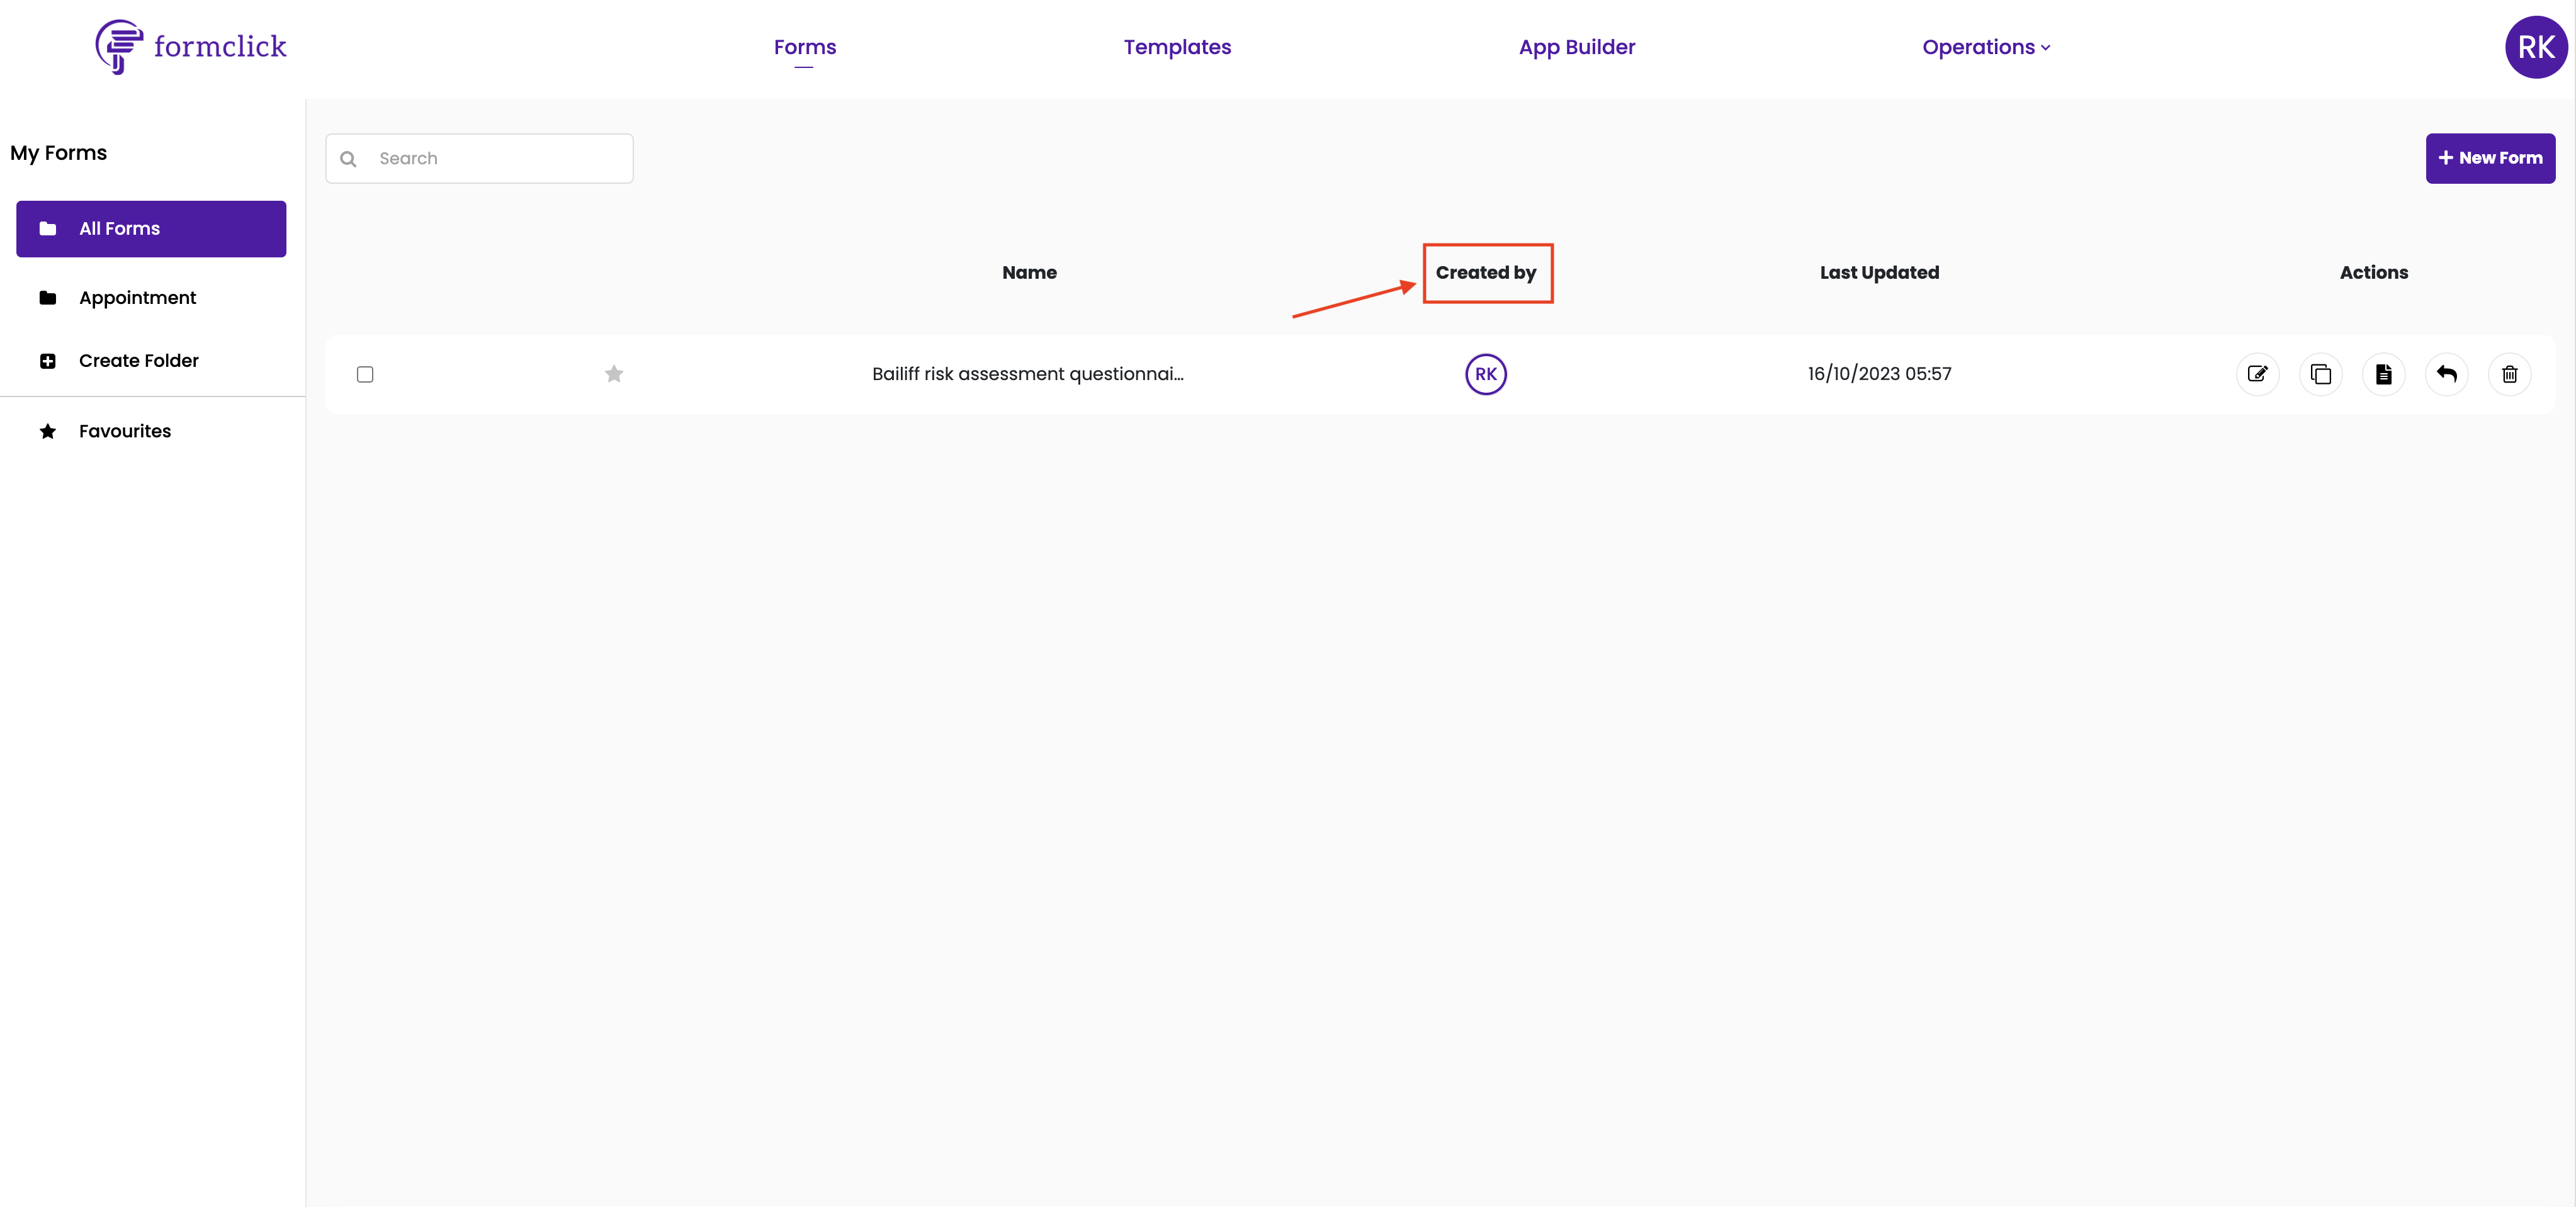Click the Last Updated column header
This screenshot has width=2576, height=1207.
click(x=1879, y=273)
